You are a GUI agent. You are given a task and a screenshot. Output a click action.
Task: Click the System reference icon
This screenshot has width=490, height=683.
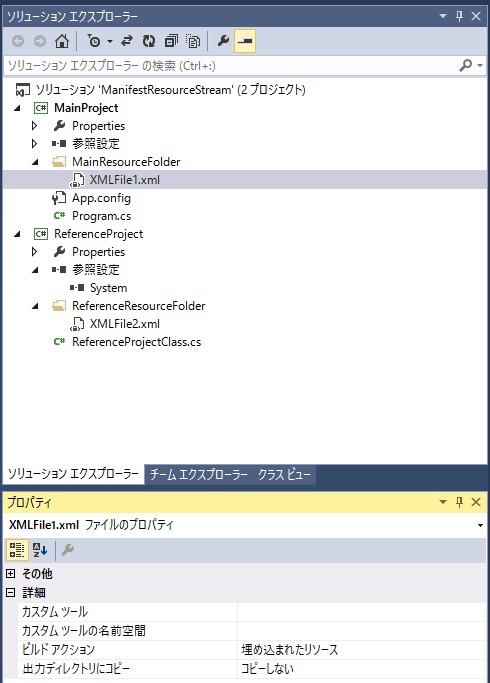pyautogui.click(x=77, y=287)
